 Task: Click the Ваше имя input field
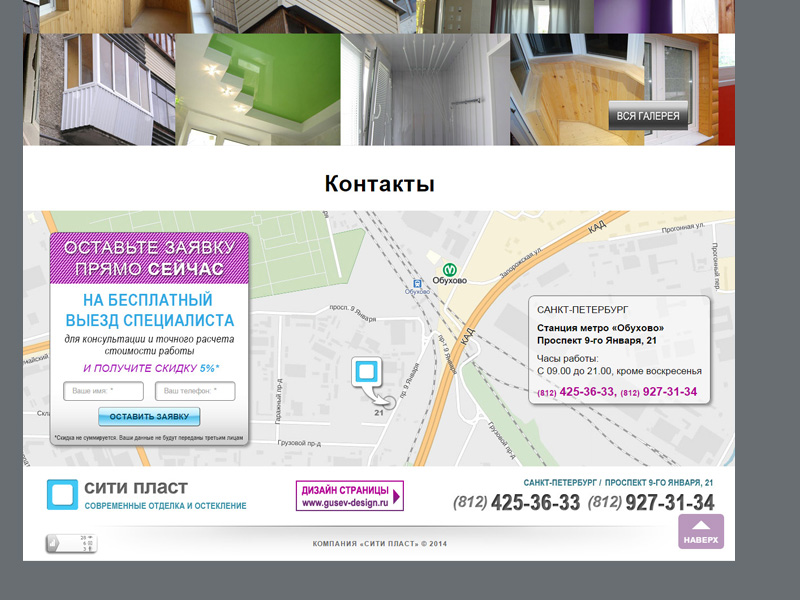(104, 391)
